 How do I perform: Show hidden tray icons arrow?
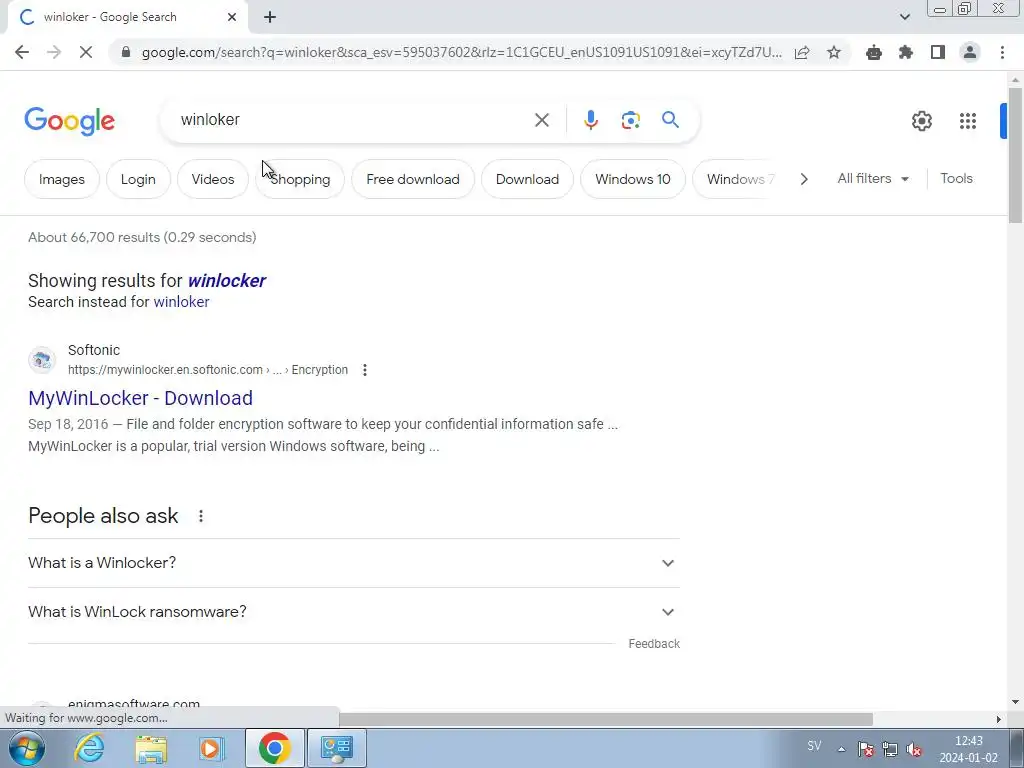pos(842,749)
